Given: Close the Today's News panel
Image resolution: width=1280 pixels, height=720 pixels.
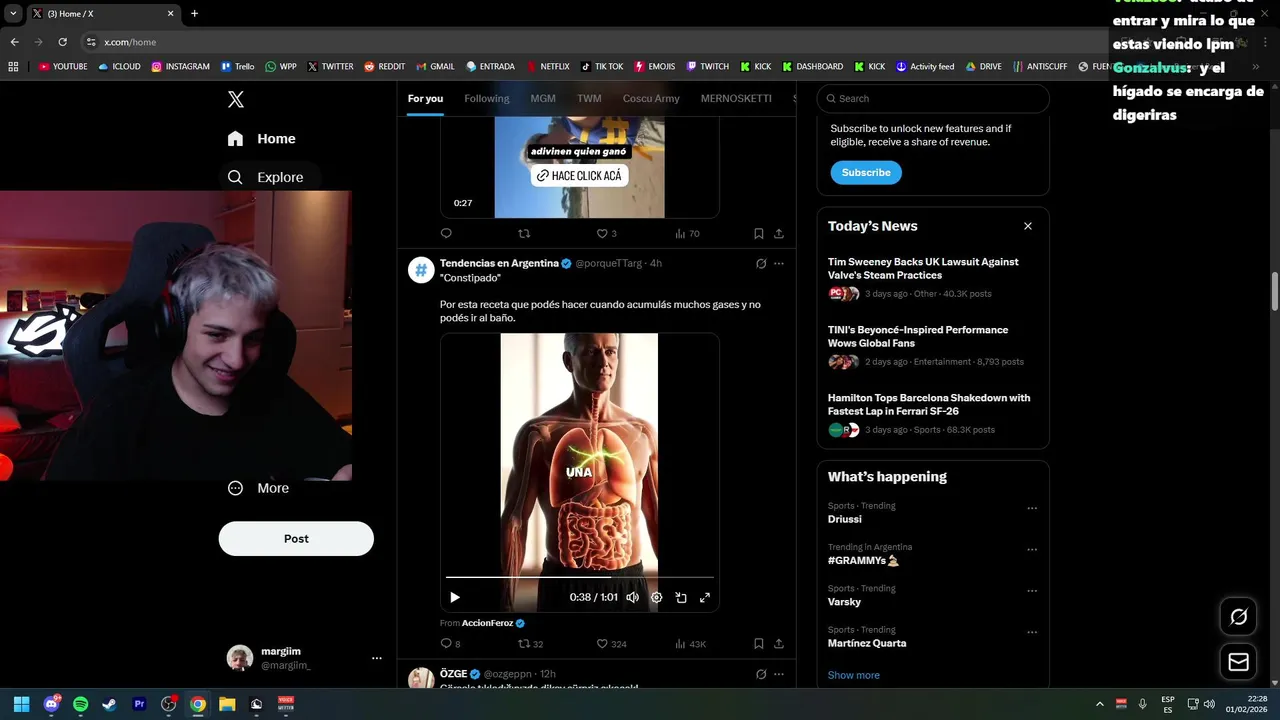Looking at the screenshot, I should pyautogui.click(x=1027, y=226).
